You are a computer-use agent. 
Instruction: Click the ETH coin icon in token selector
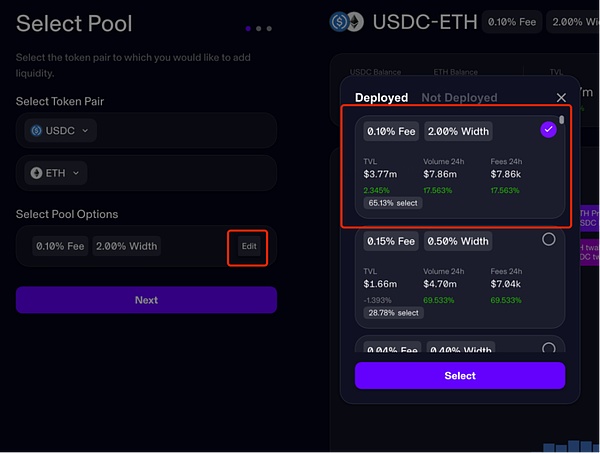coord(38,173)
